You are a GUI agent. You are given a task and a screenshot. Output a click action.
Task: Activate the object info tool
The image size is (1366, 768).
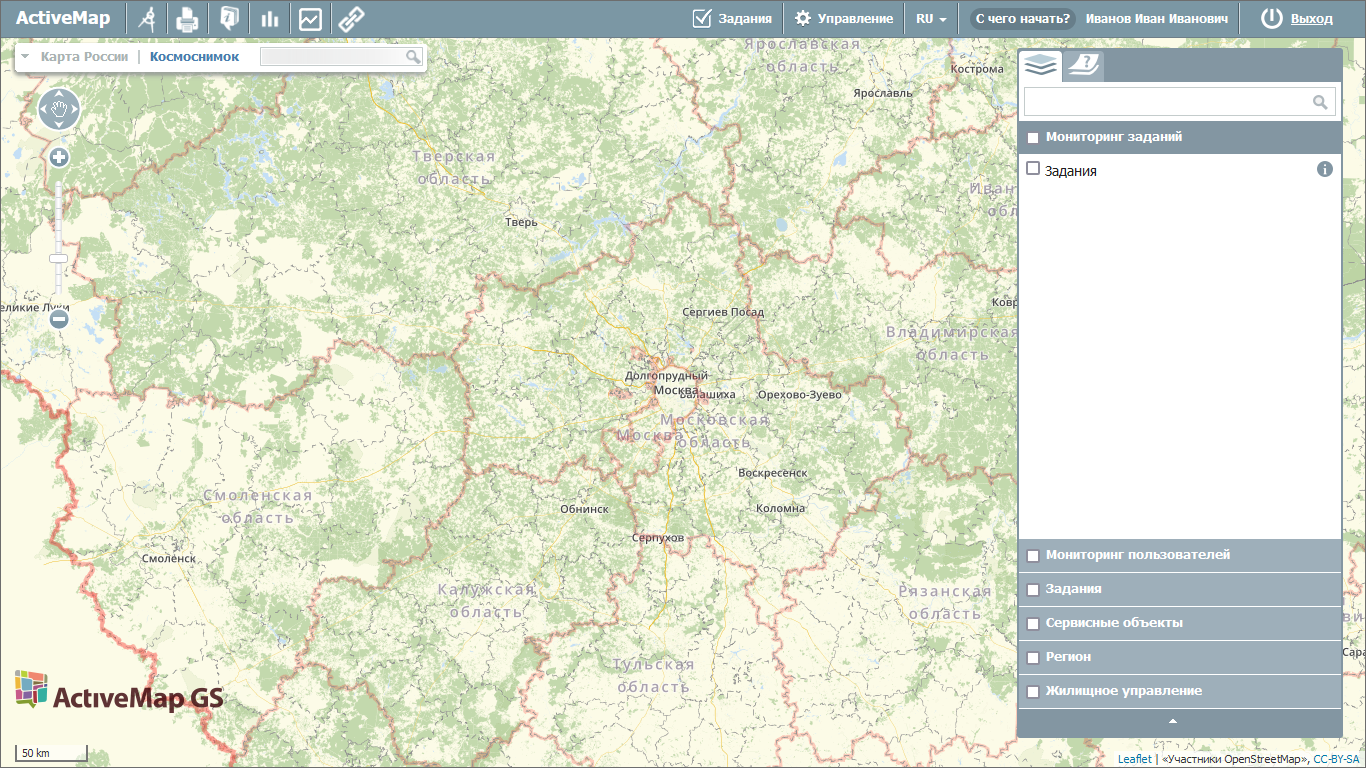229,18
